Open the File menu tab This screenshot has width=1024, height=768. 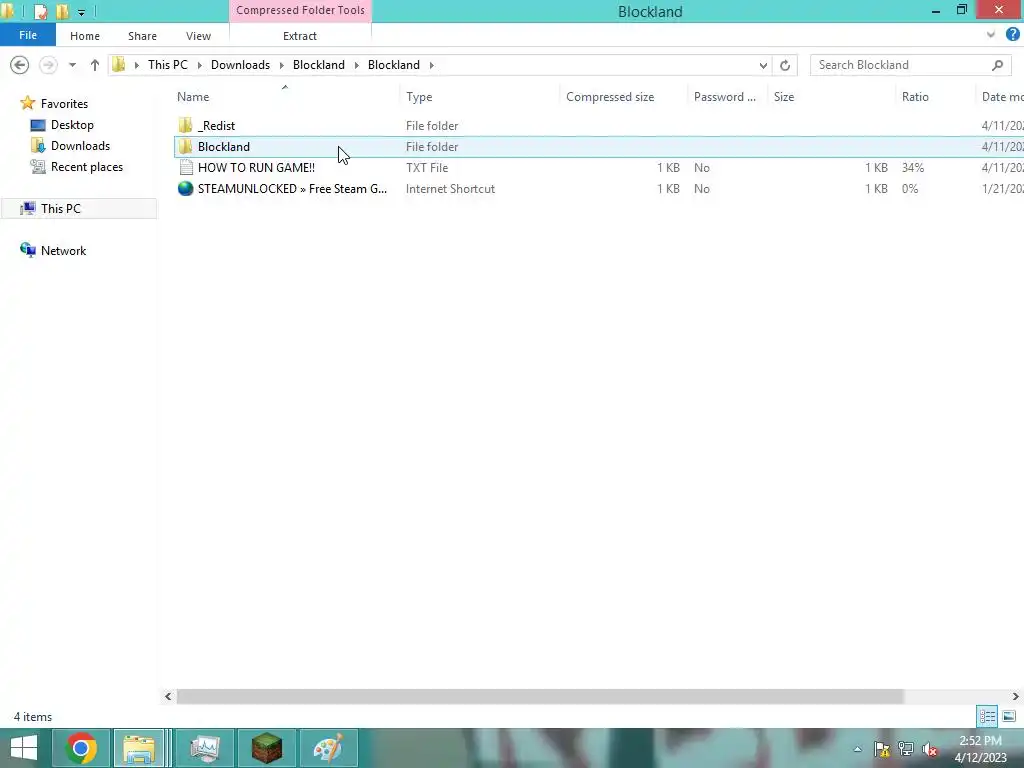(27, 35)
